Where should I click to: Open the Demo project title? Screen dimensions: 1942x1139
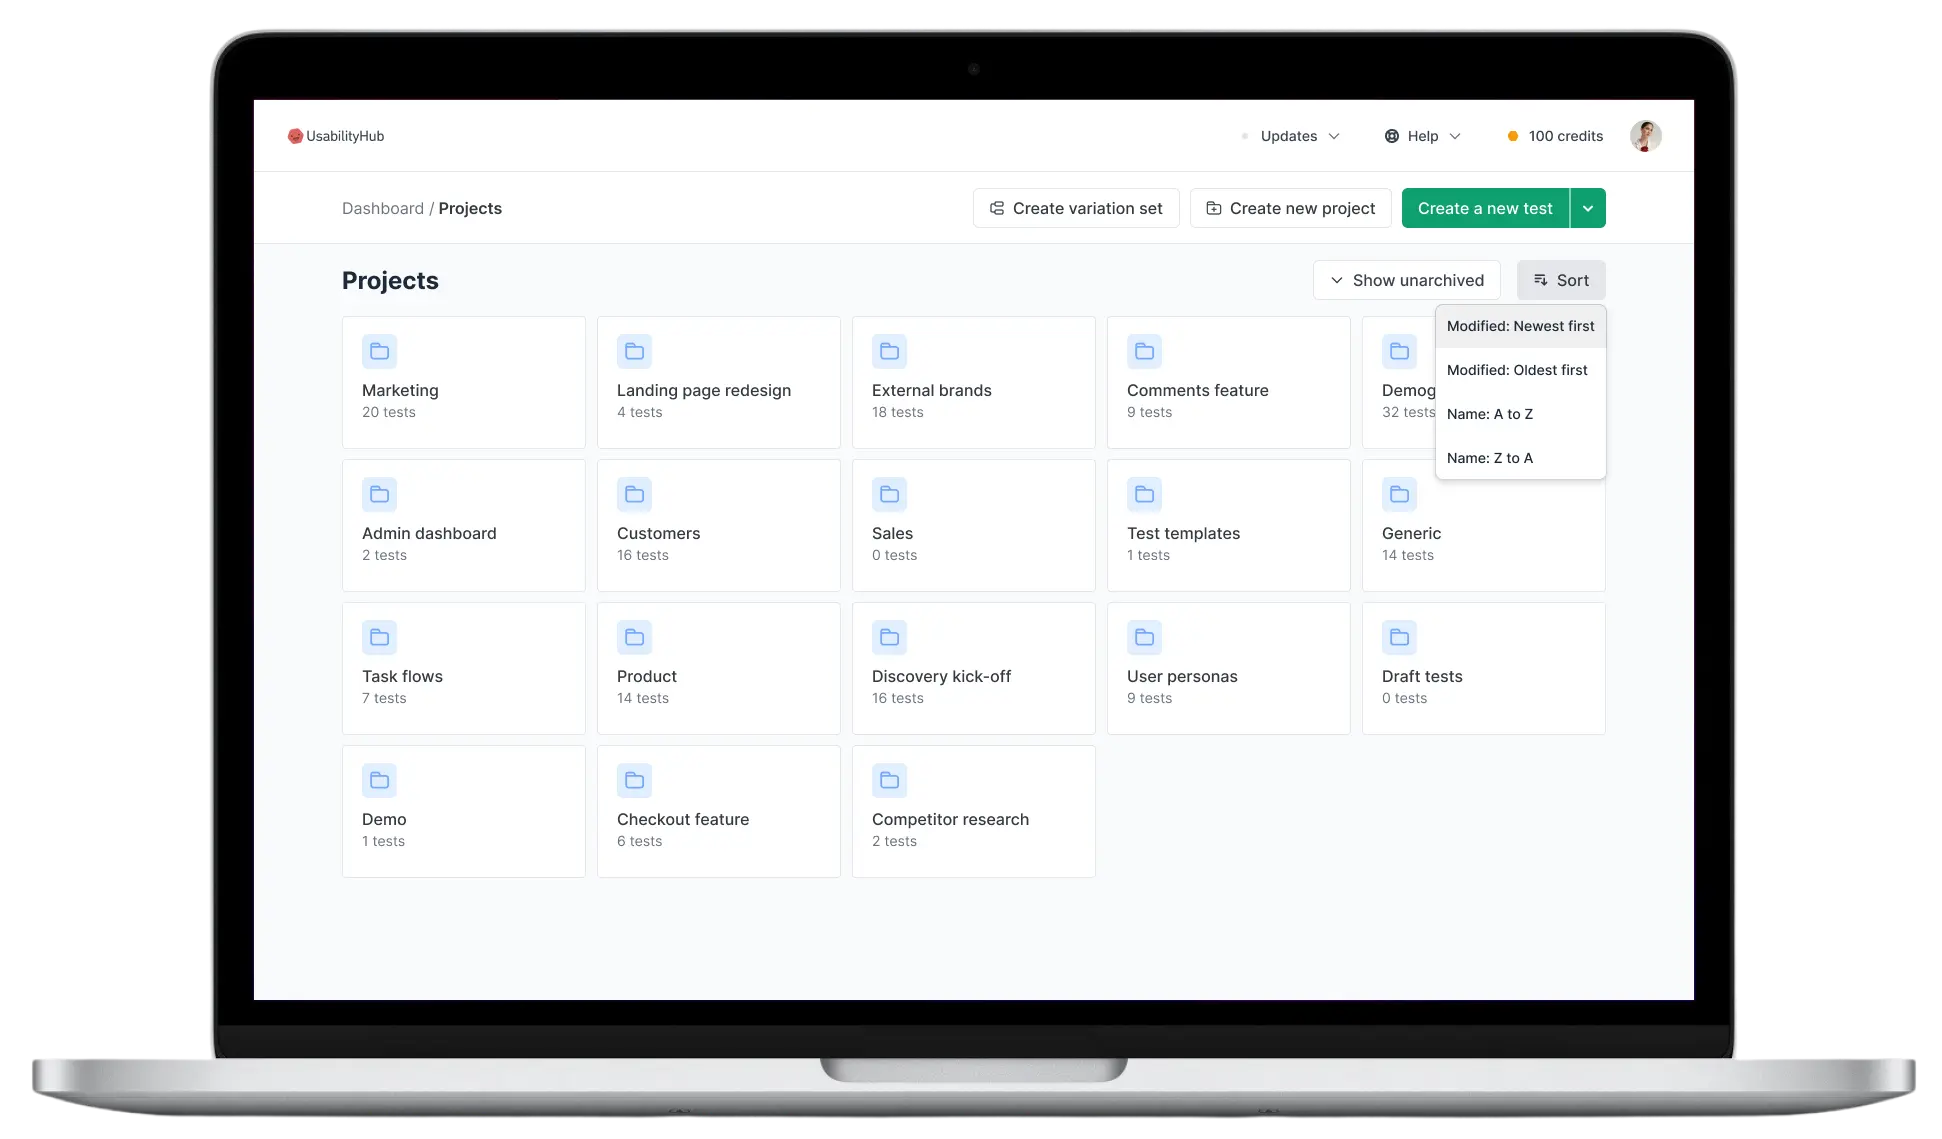[x=384, y=819]
